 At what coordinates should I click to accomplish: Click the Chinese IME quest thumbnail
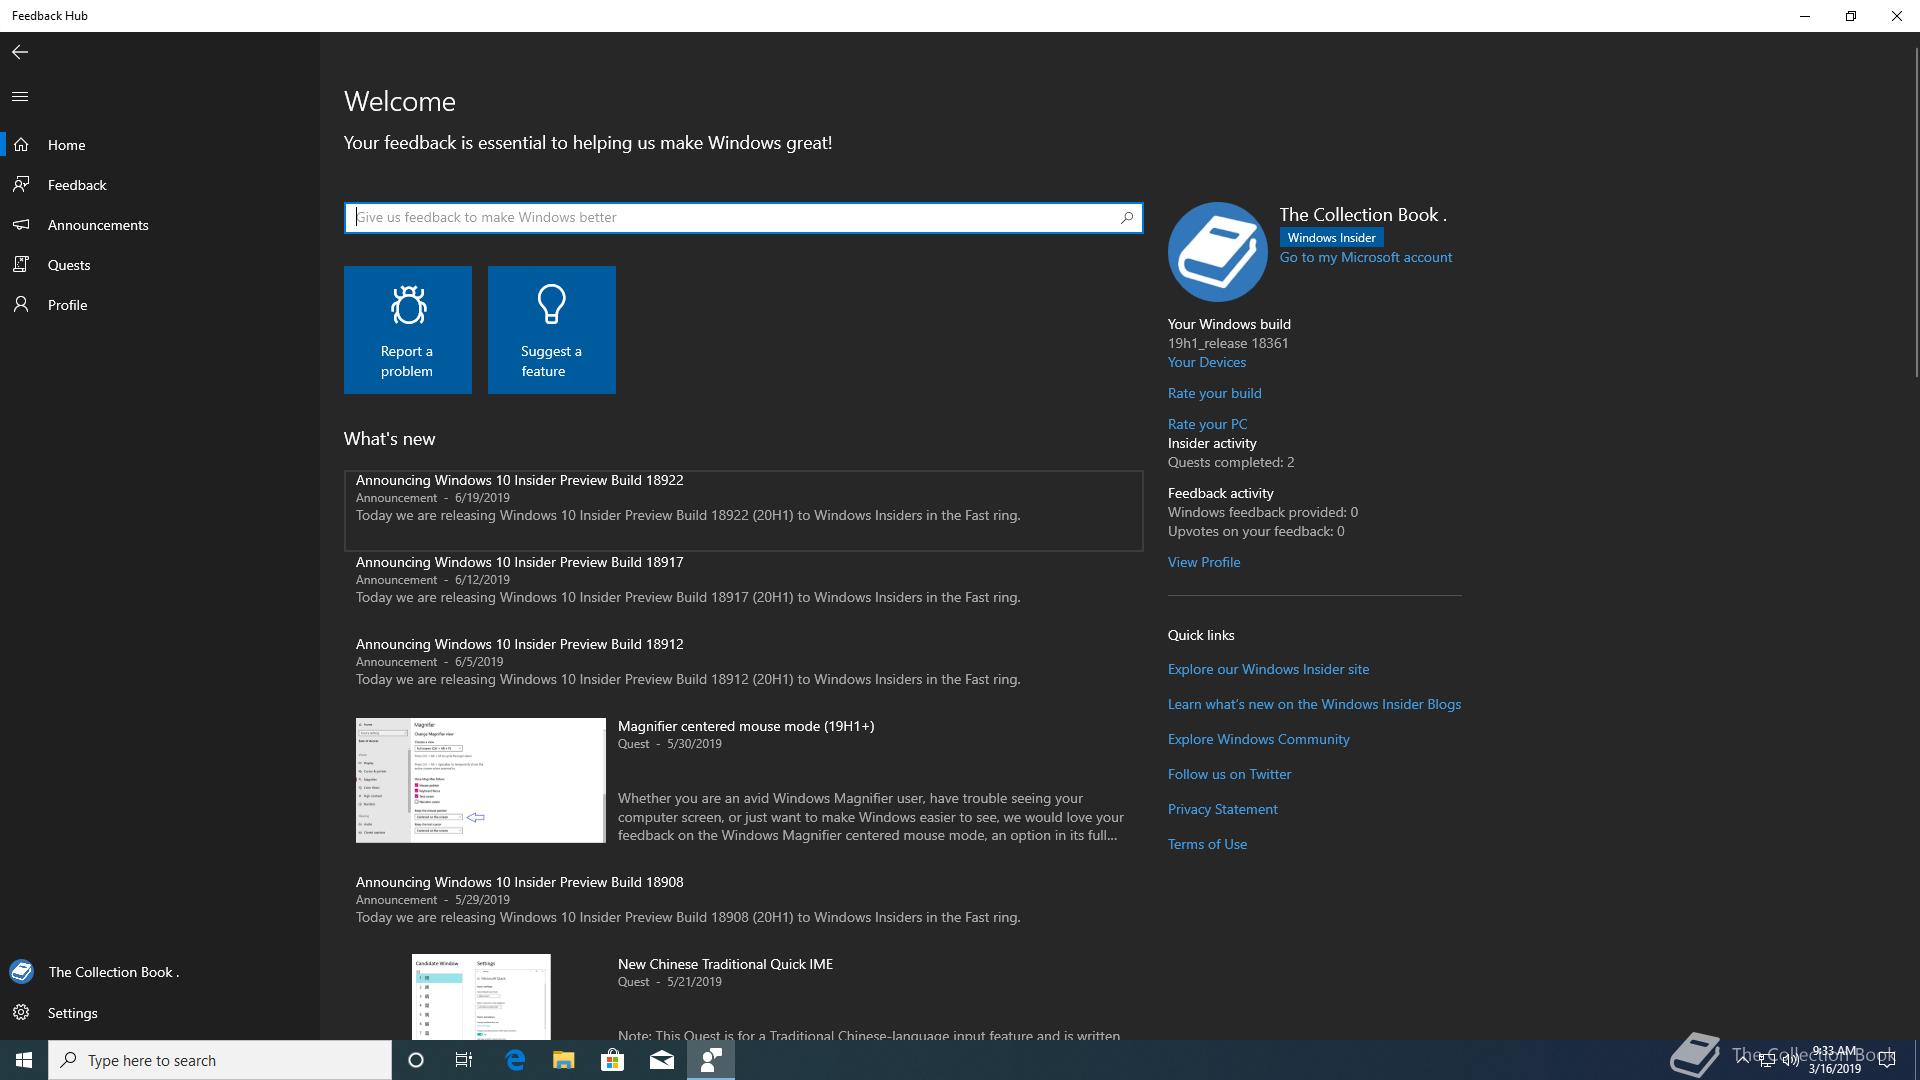[x=481, y=997]
